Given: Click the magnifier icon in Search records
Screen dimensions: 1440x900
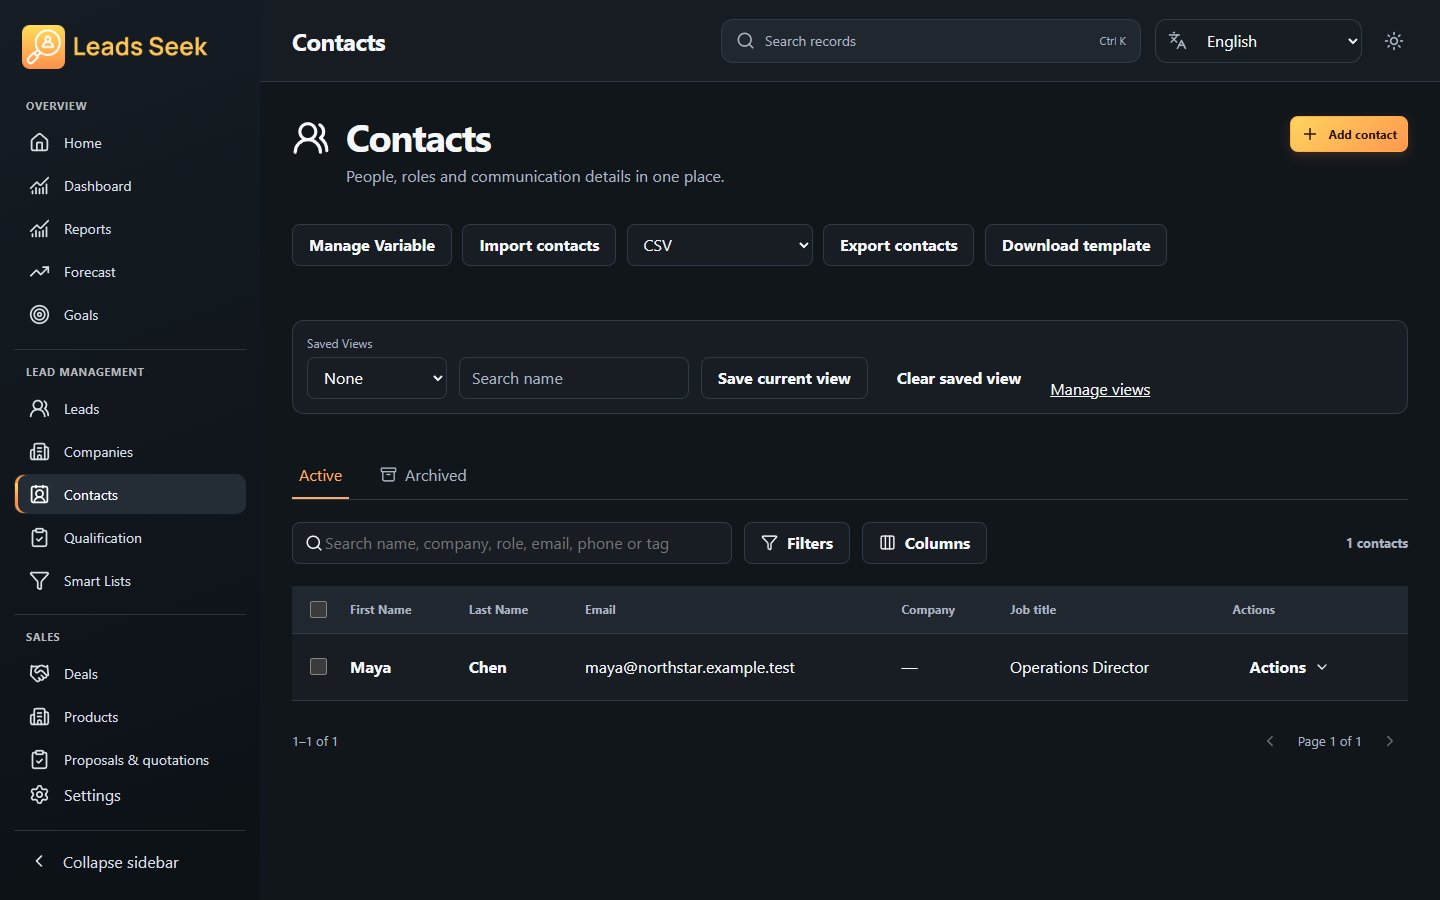Looking at the screenshot, I should (745, 41).
